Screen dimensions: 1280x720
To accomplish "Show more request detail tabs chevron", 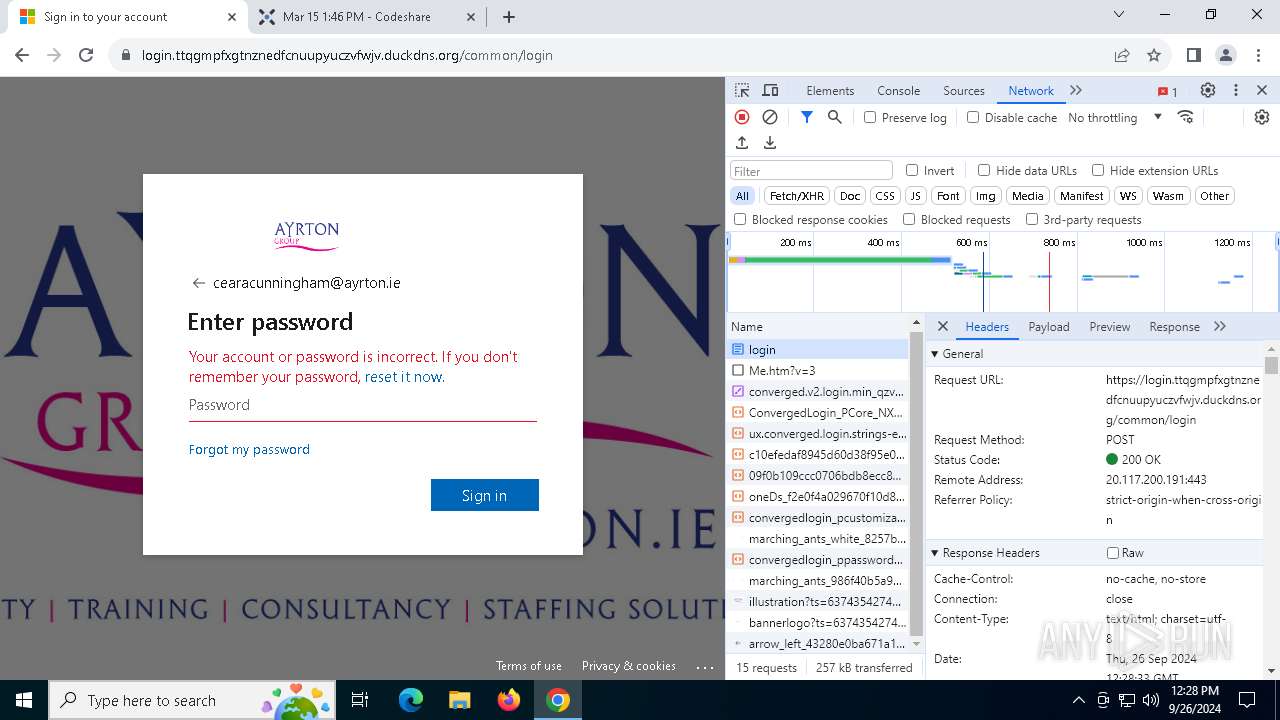I will (1220, 326).
